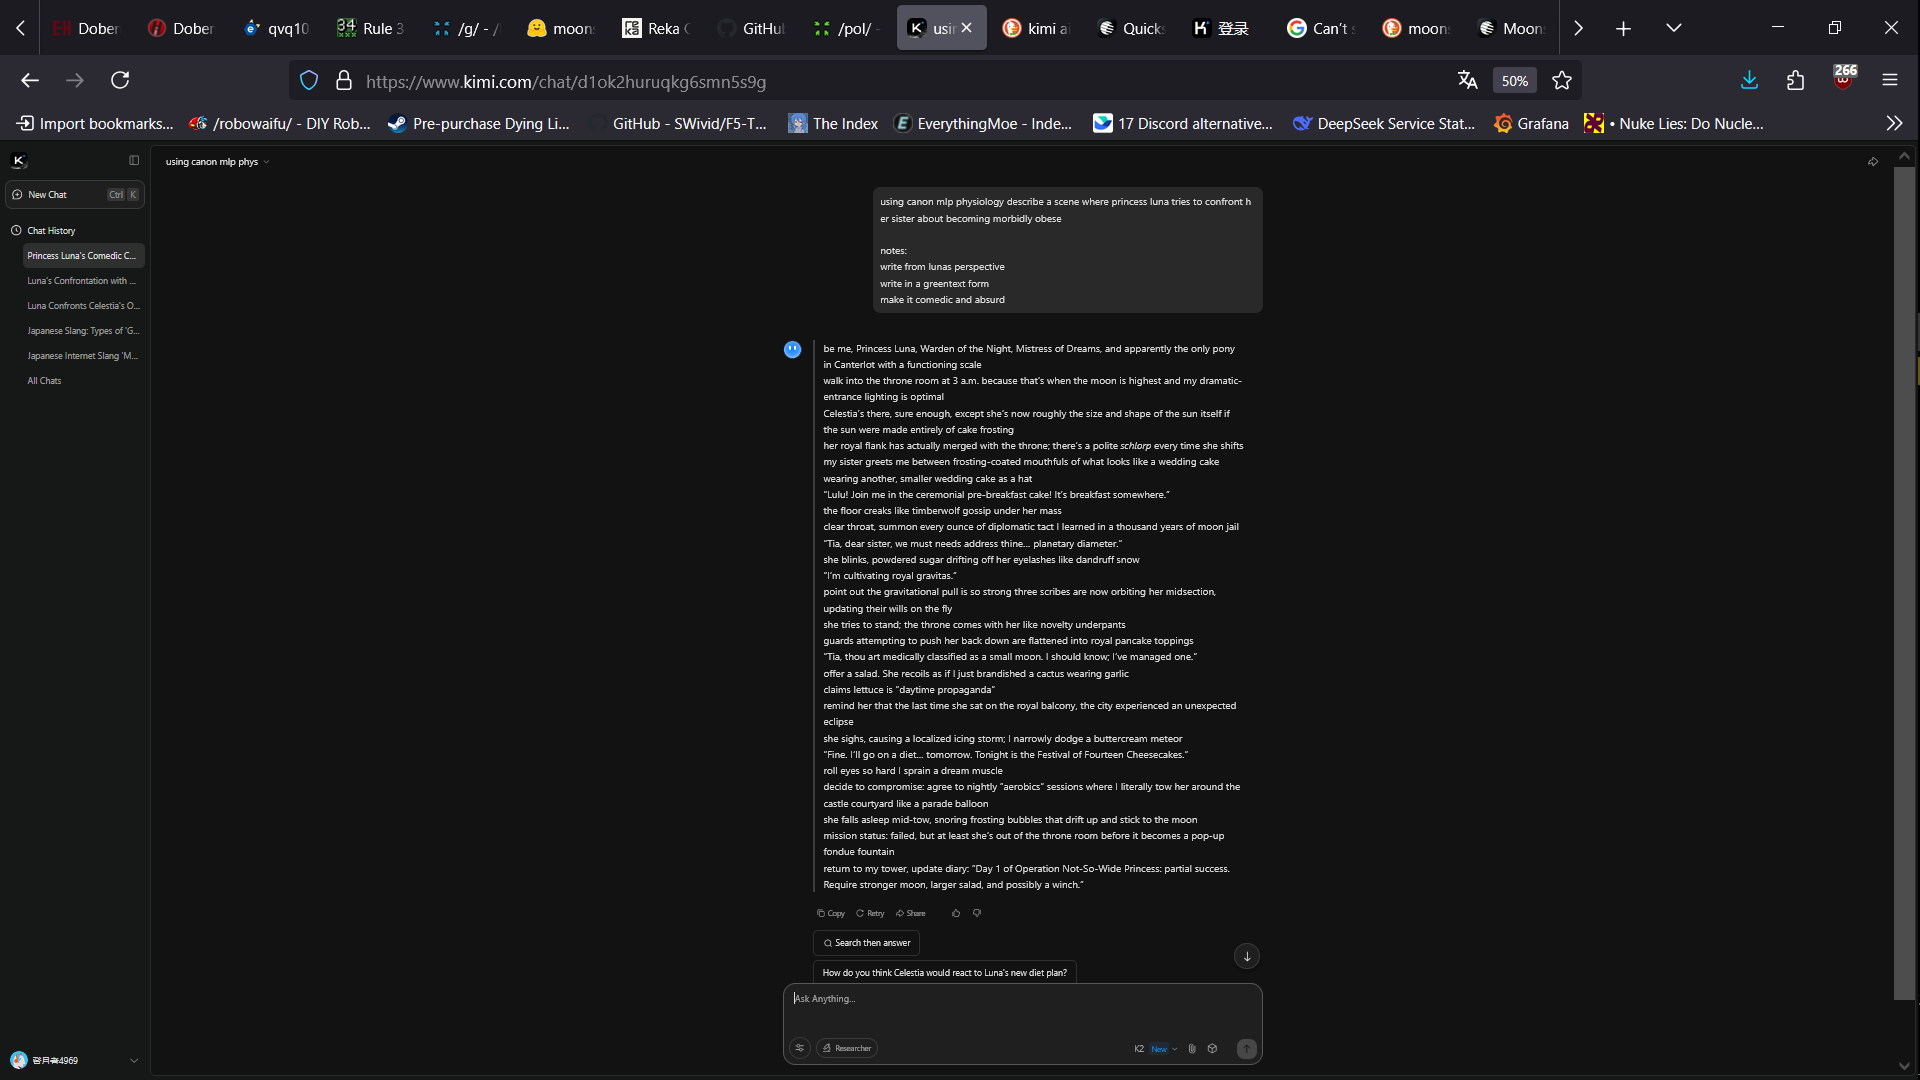Switch to the 'GitHub' tab
The height and width of the screenshot is (1080, 1920).
(x=751, y=28)
